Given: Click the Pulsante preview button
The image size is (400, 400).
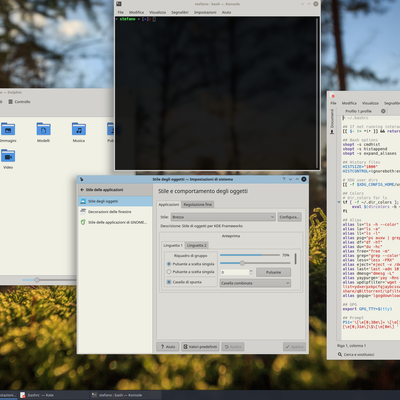Looking at the screenshot, I should pyautogui.click(x=273, y=272).
